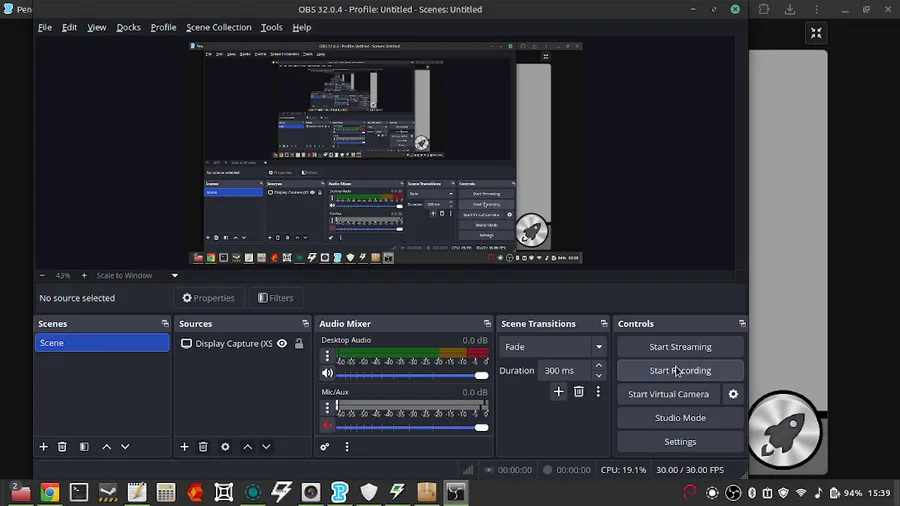Open source Filters button
Screen dimensions: 900x506
point(276,298)
